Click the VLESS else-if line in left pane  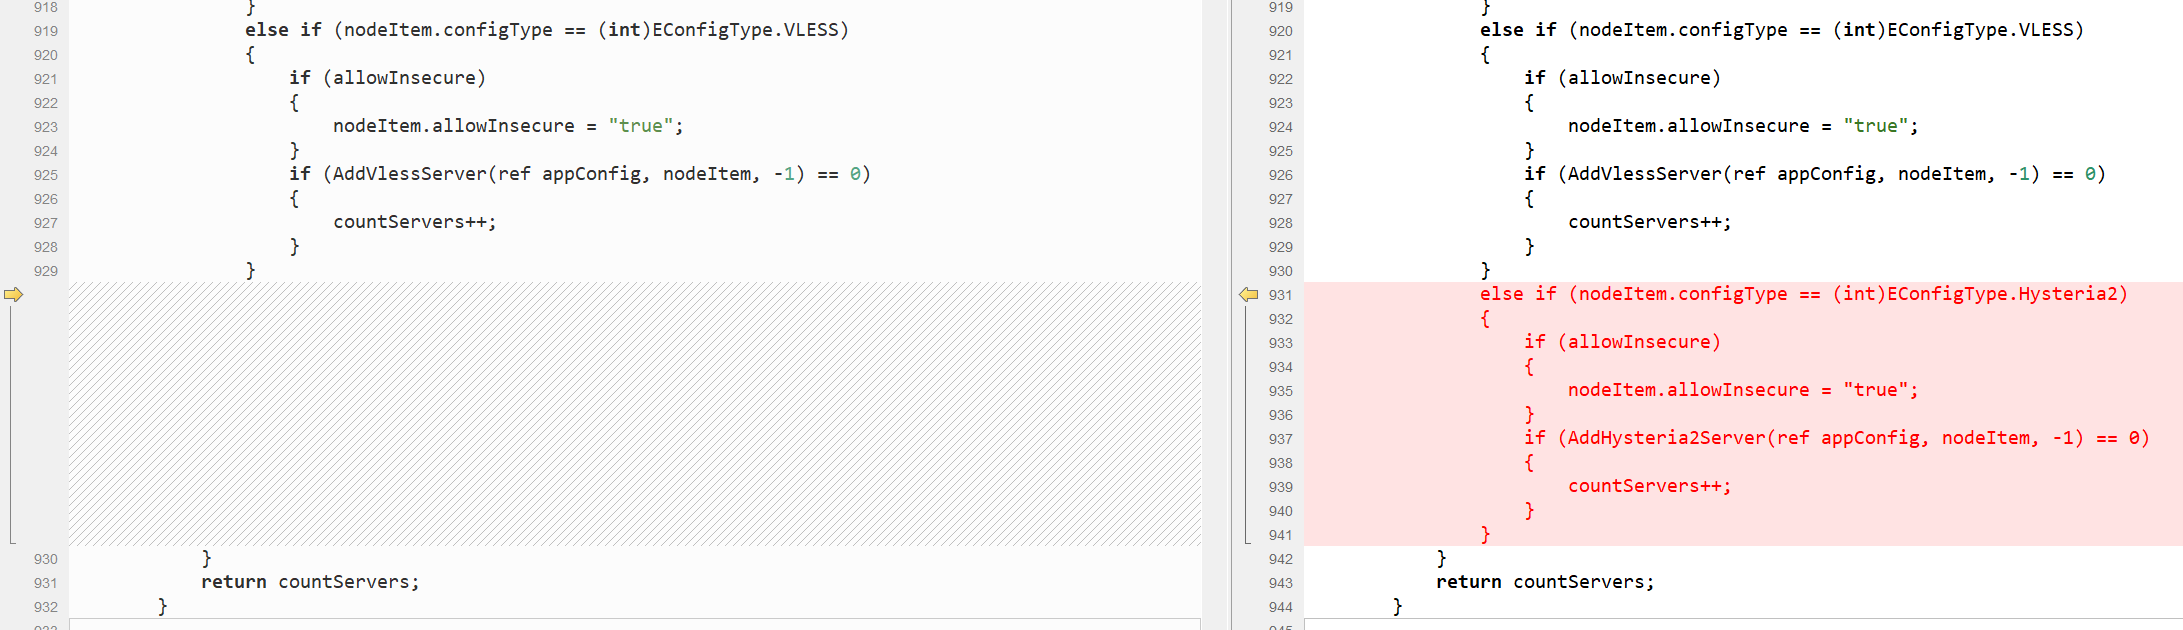coord(546,30)
